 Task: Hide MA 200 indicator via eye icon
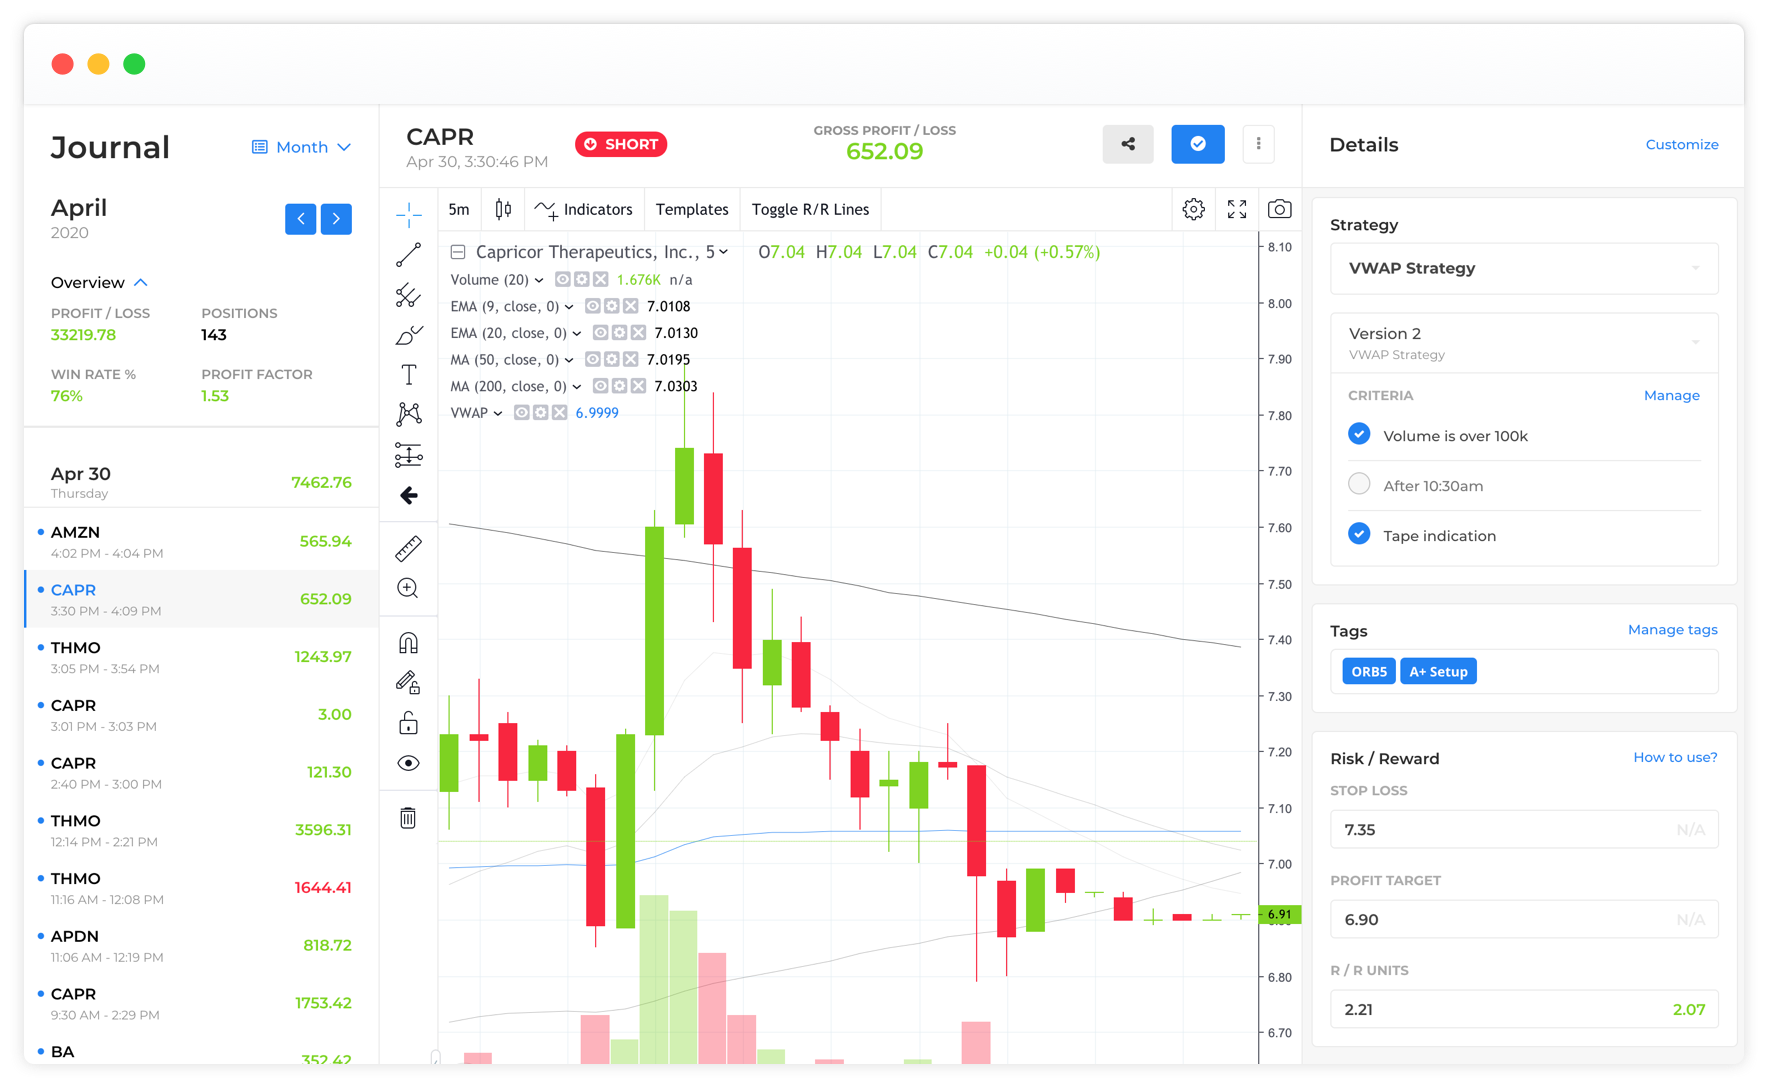coord(600,386)
